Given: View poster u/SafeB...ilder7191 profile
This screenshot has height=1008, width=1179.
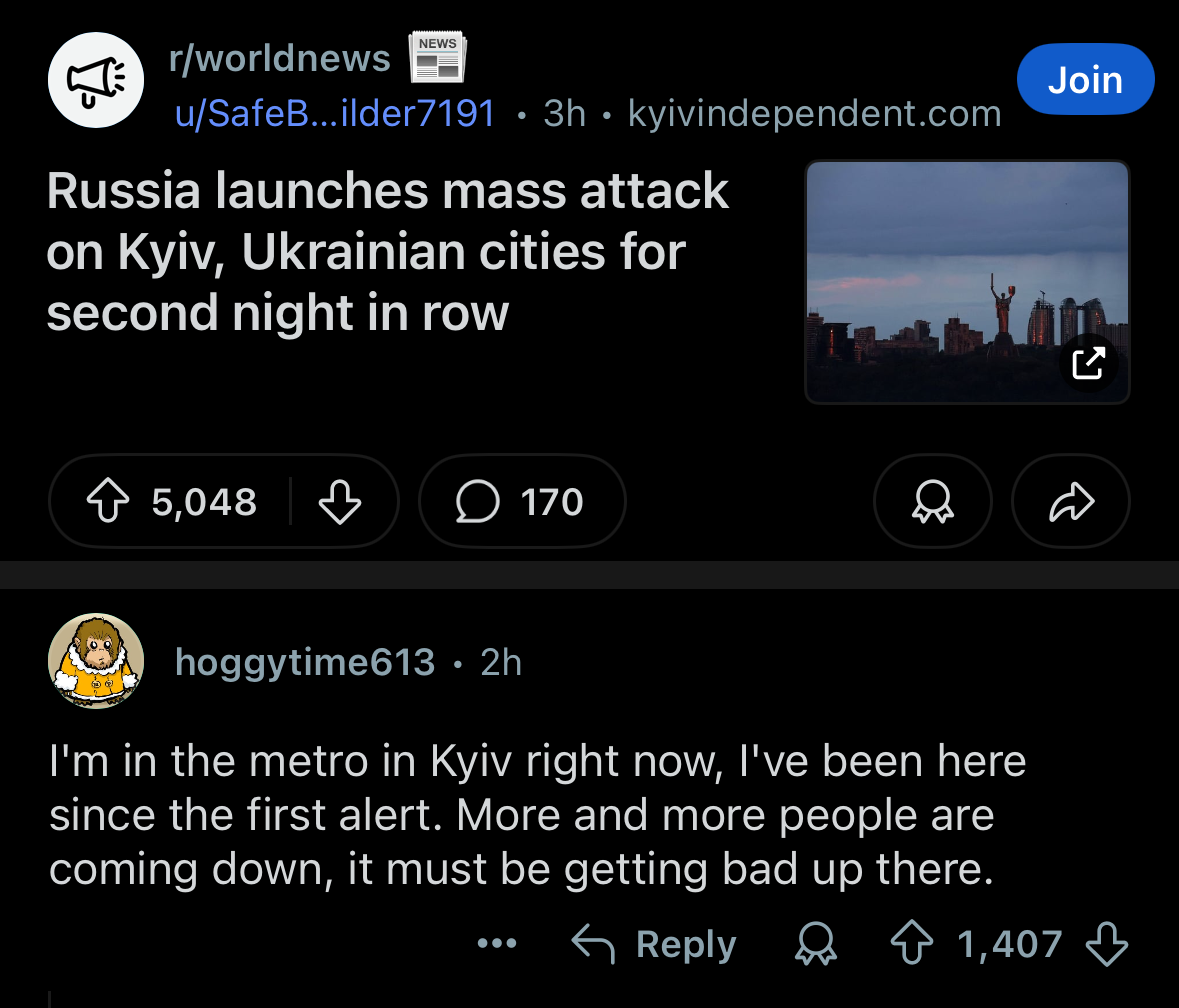Looking at the screenshot, I should 335,114.
